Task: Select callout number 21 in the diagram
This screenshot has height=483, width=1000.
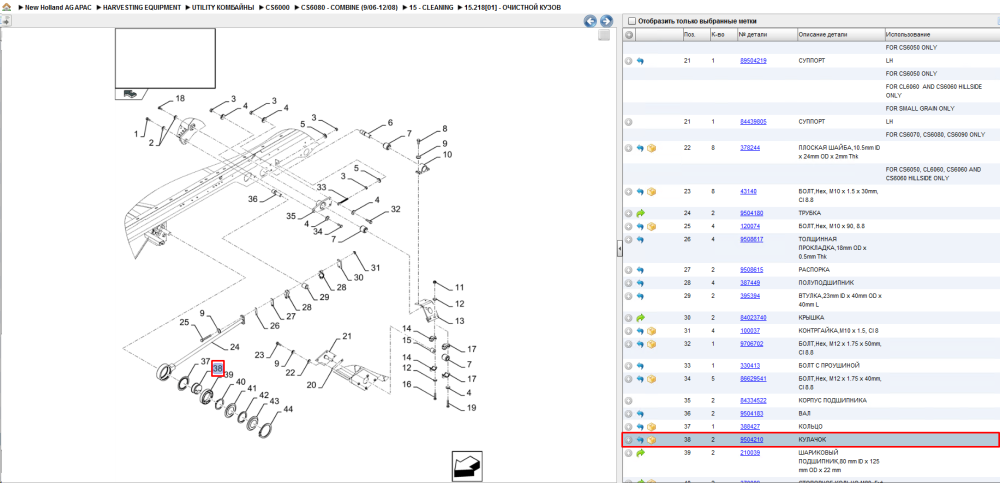Action: coord(347,336)
